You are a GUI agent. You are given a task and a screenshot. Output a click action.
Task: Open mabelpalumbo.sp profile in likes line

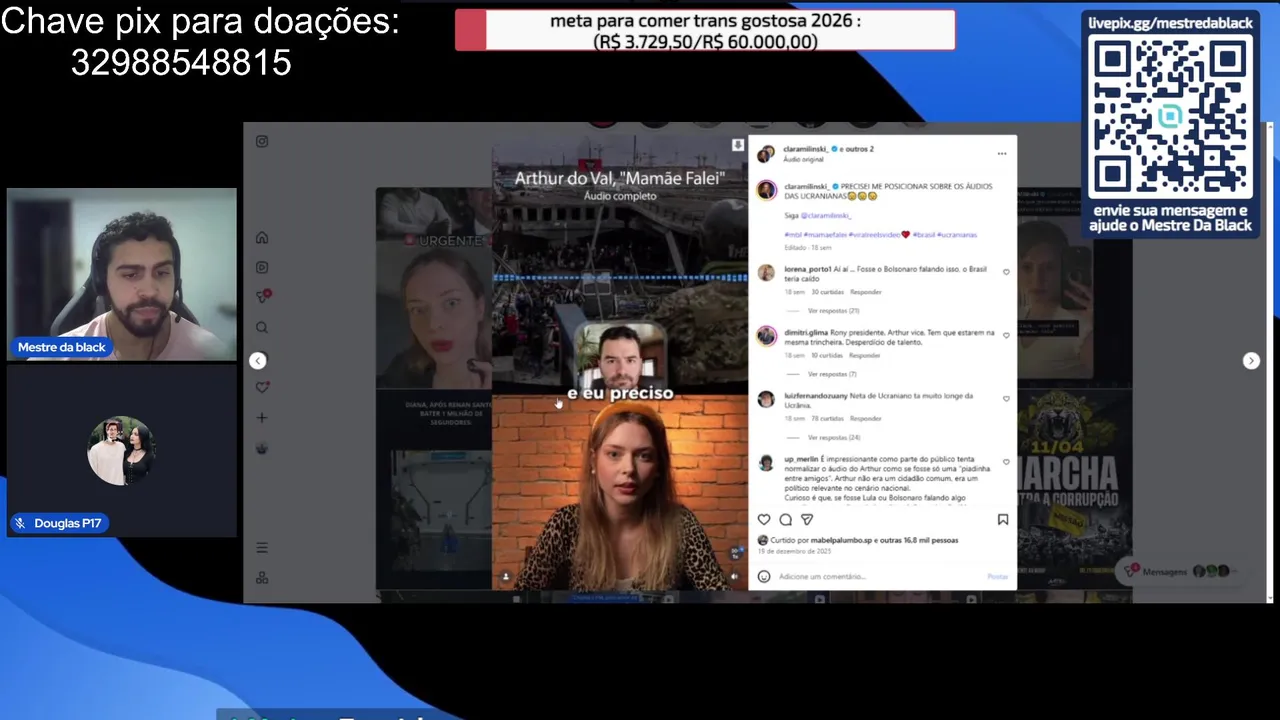tap(841, 540)
